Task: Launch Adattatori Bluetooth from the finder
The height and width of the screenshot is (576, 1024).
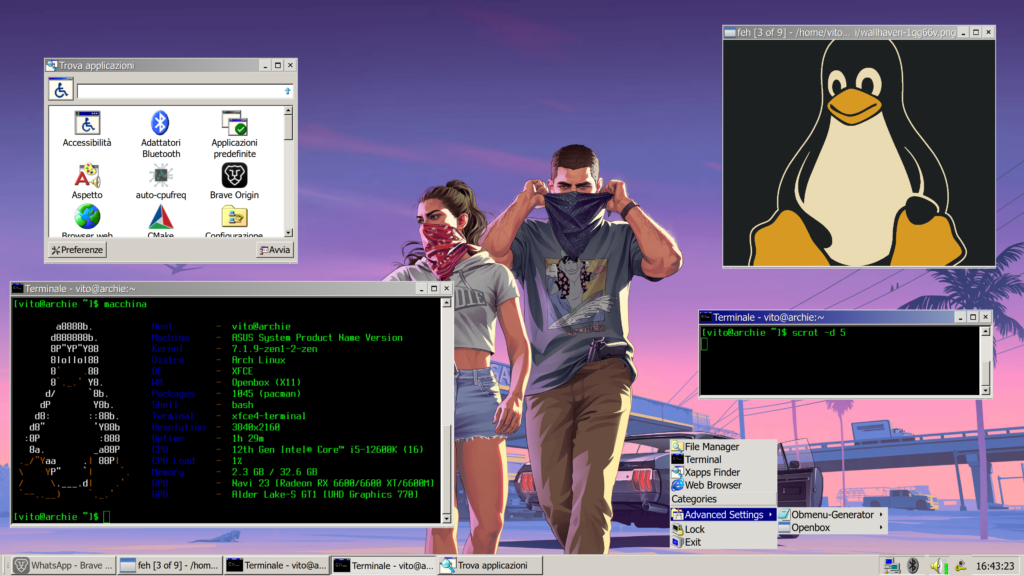Action: point(161,135)
